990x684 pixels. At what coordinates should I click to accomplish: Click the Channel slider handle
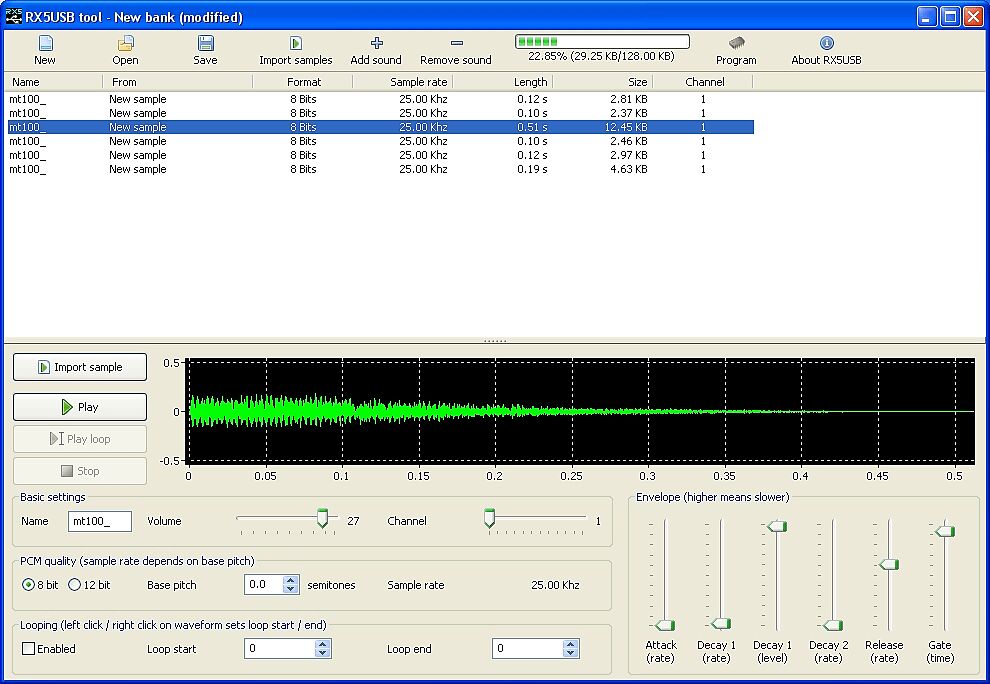[489, 519]
